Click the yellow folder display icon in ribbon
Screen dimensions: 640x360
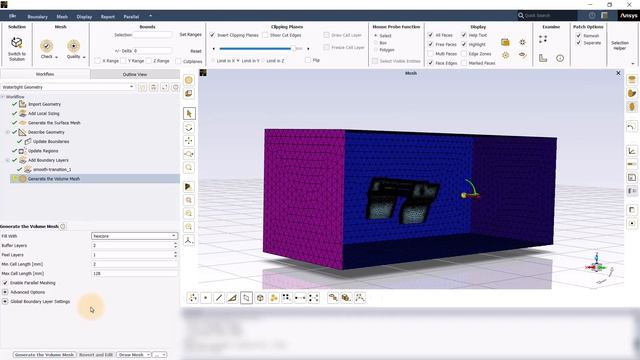[505, 42]
